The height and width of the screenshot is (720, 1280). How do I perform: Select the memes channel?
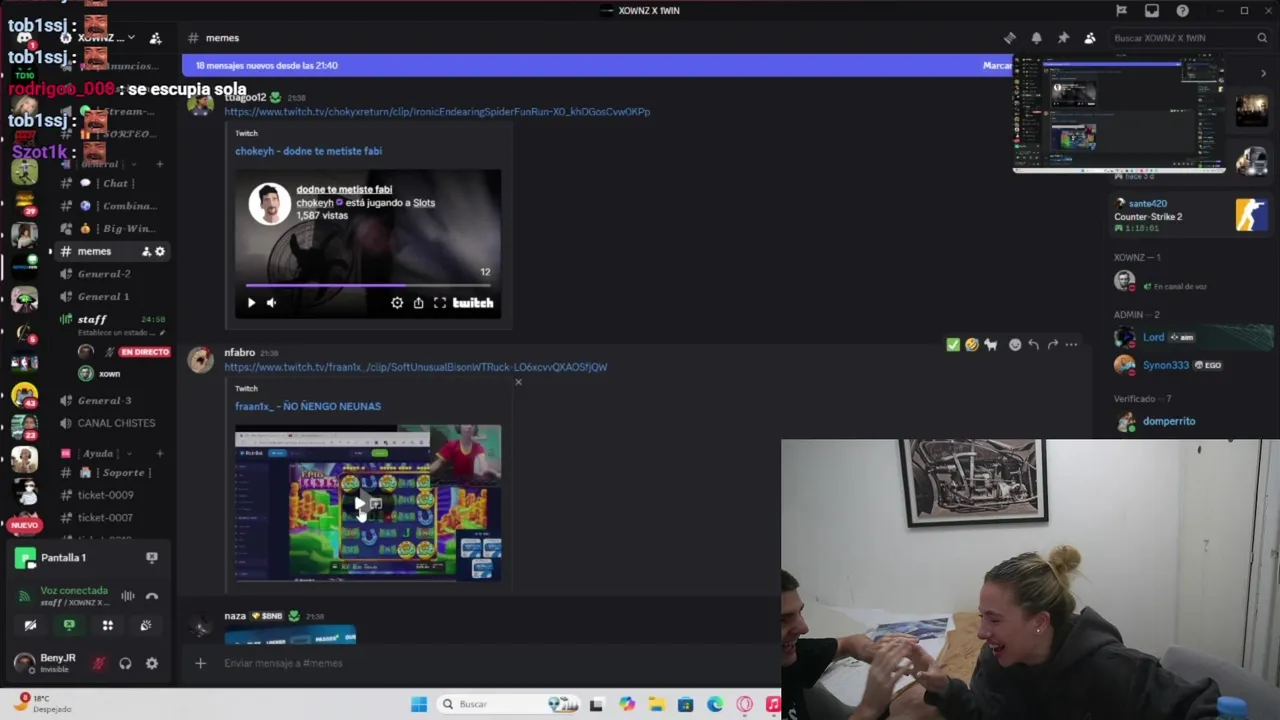[x=94, y=251]
